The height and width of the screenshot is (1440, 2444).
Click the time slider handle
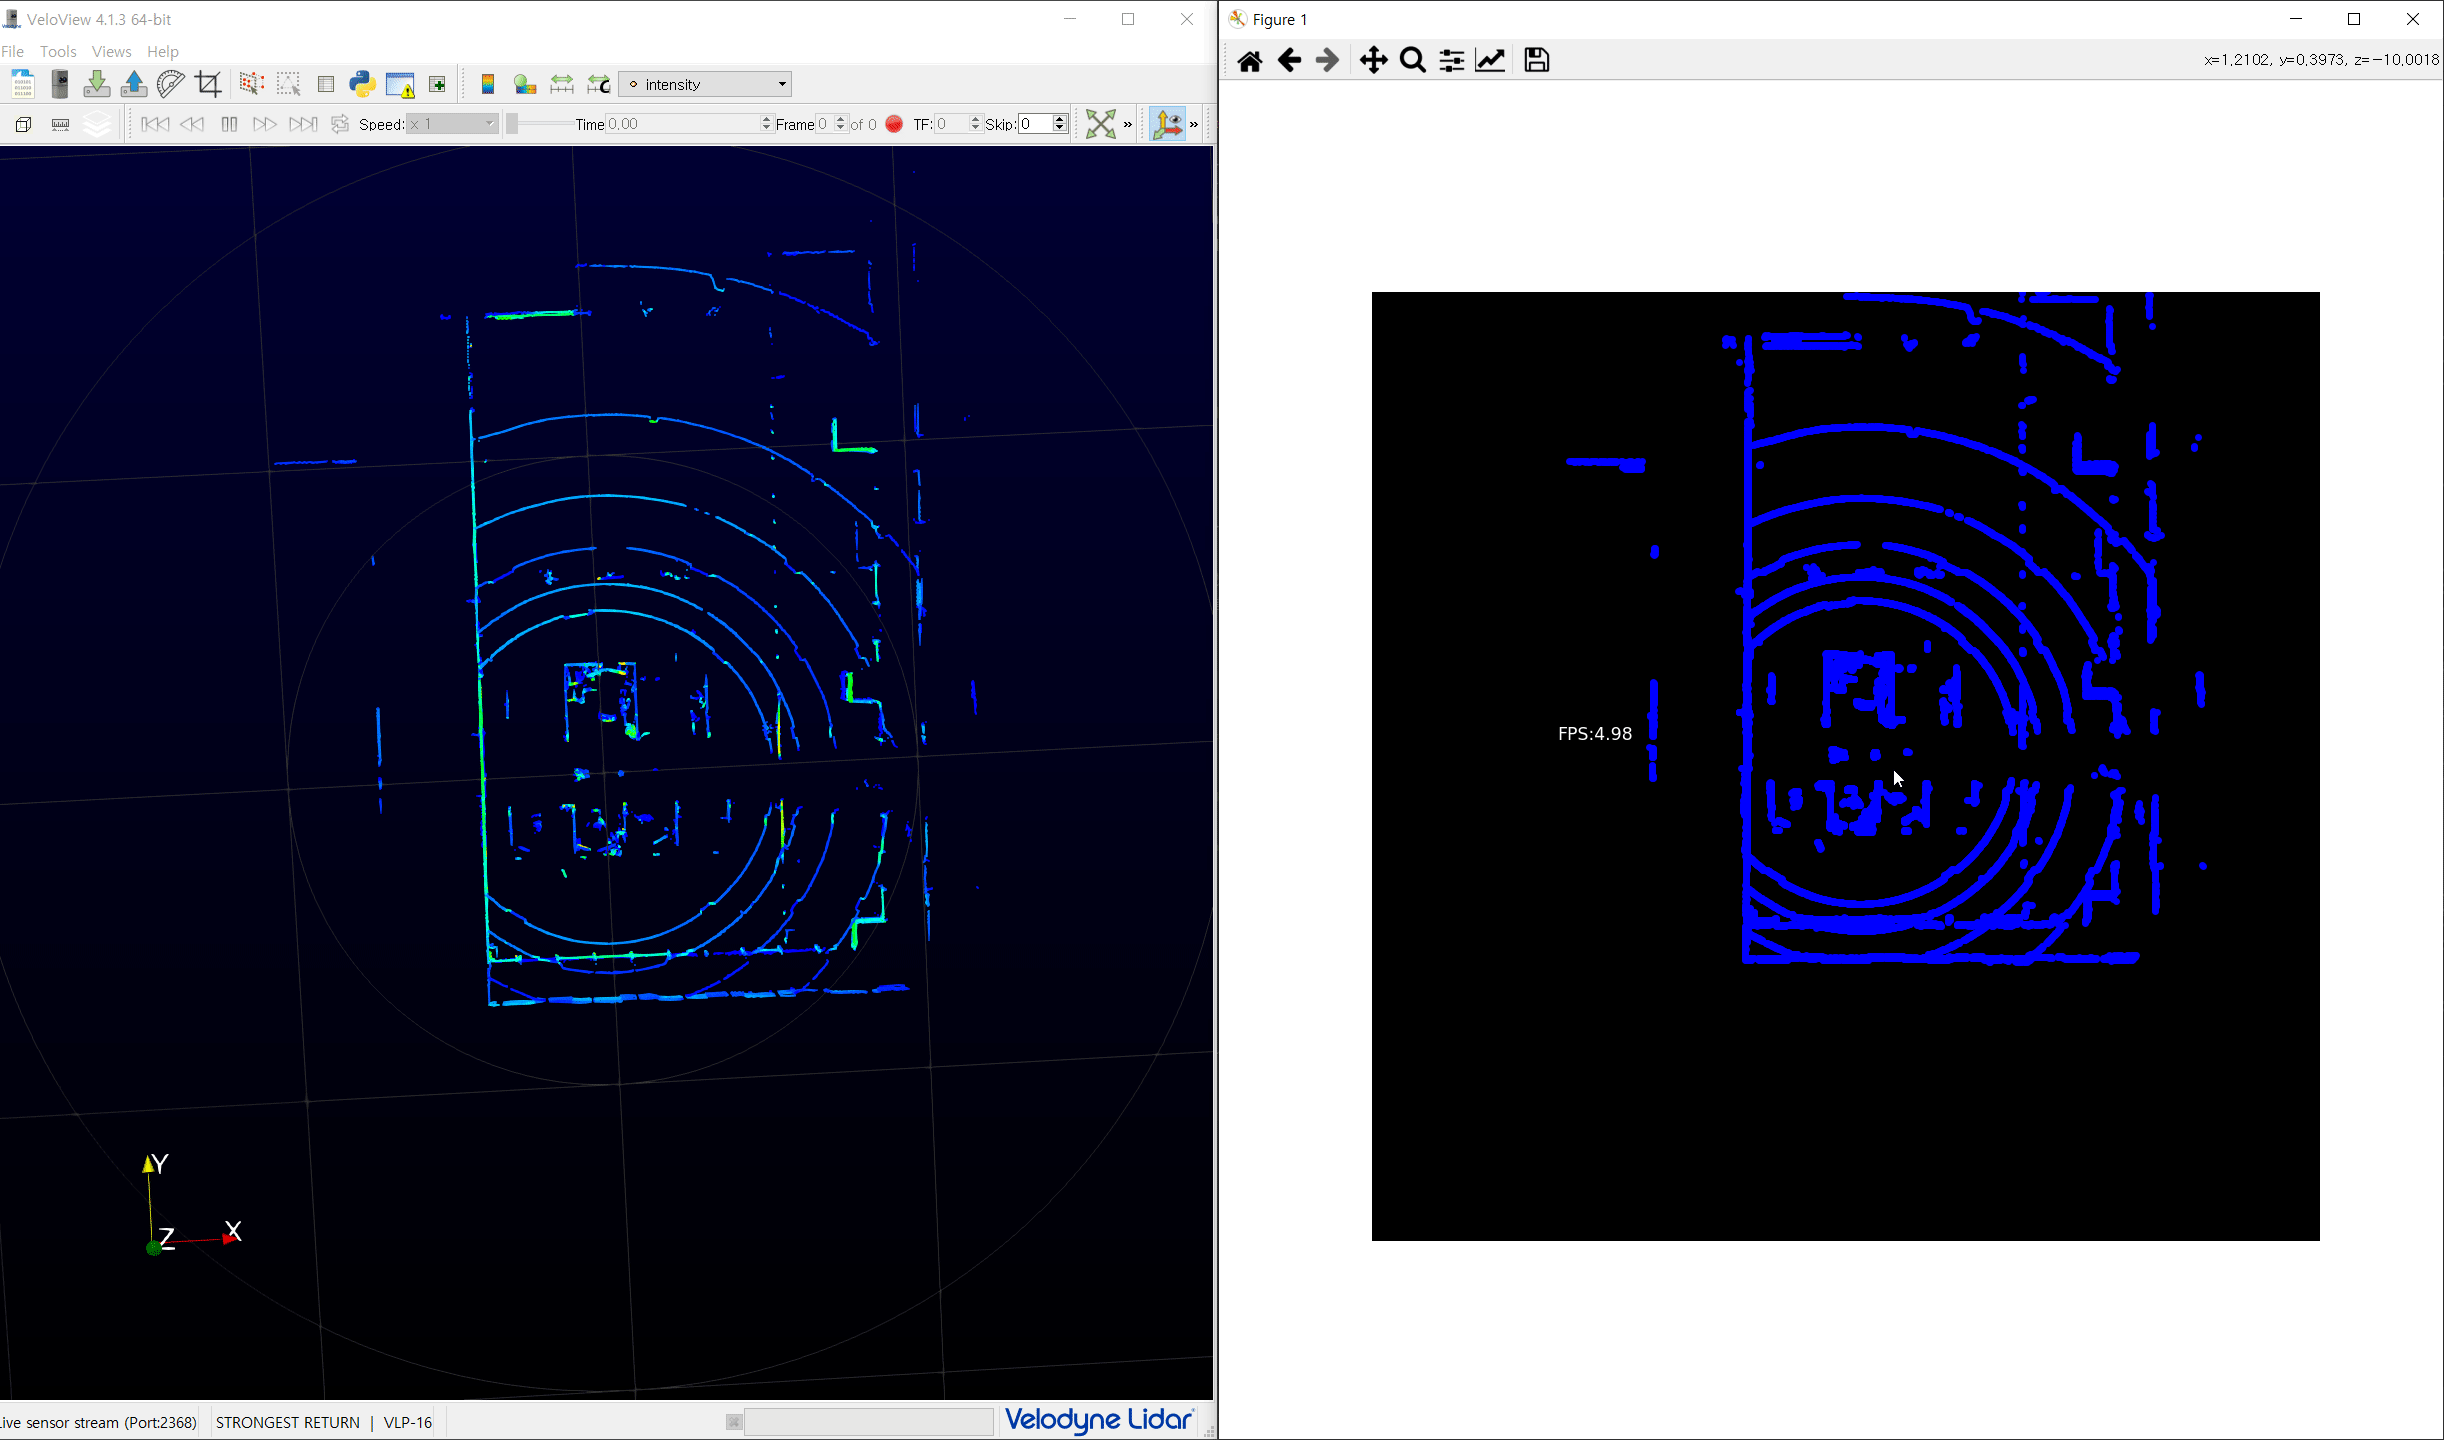click(512, 124)
